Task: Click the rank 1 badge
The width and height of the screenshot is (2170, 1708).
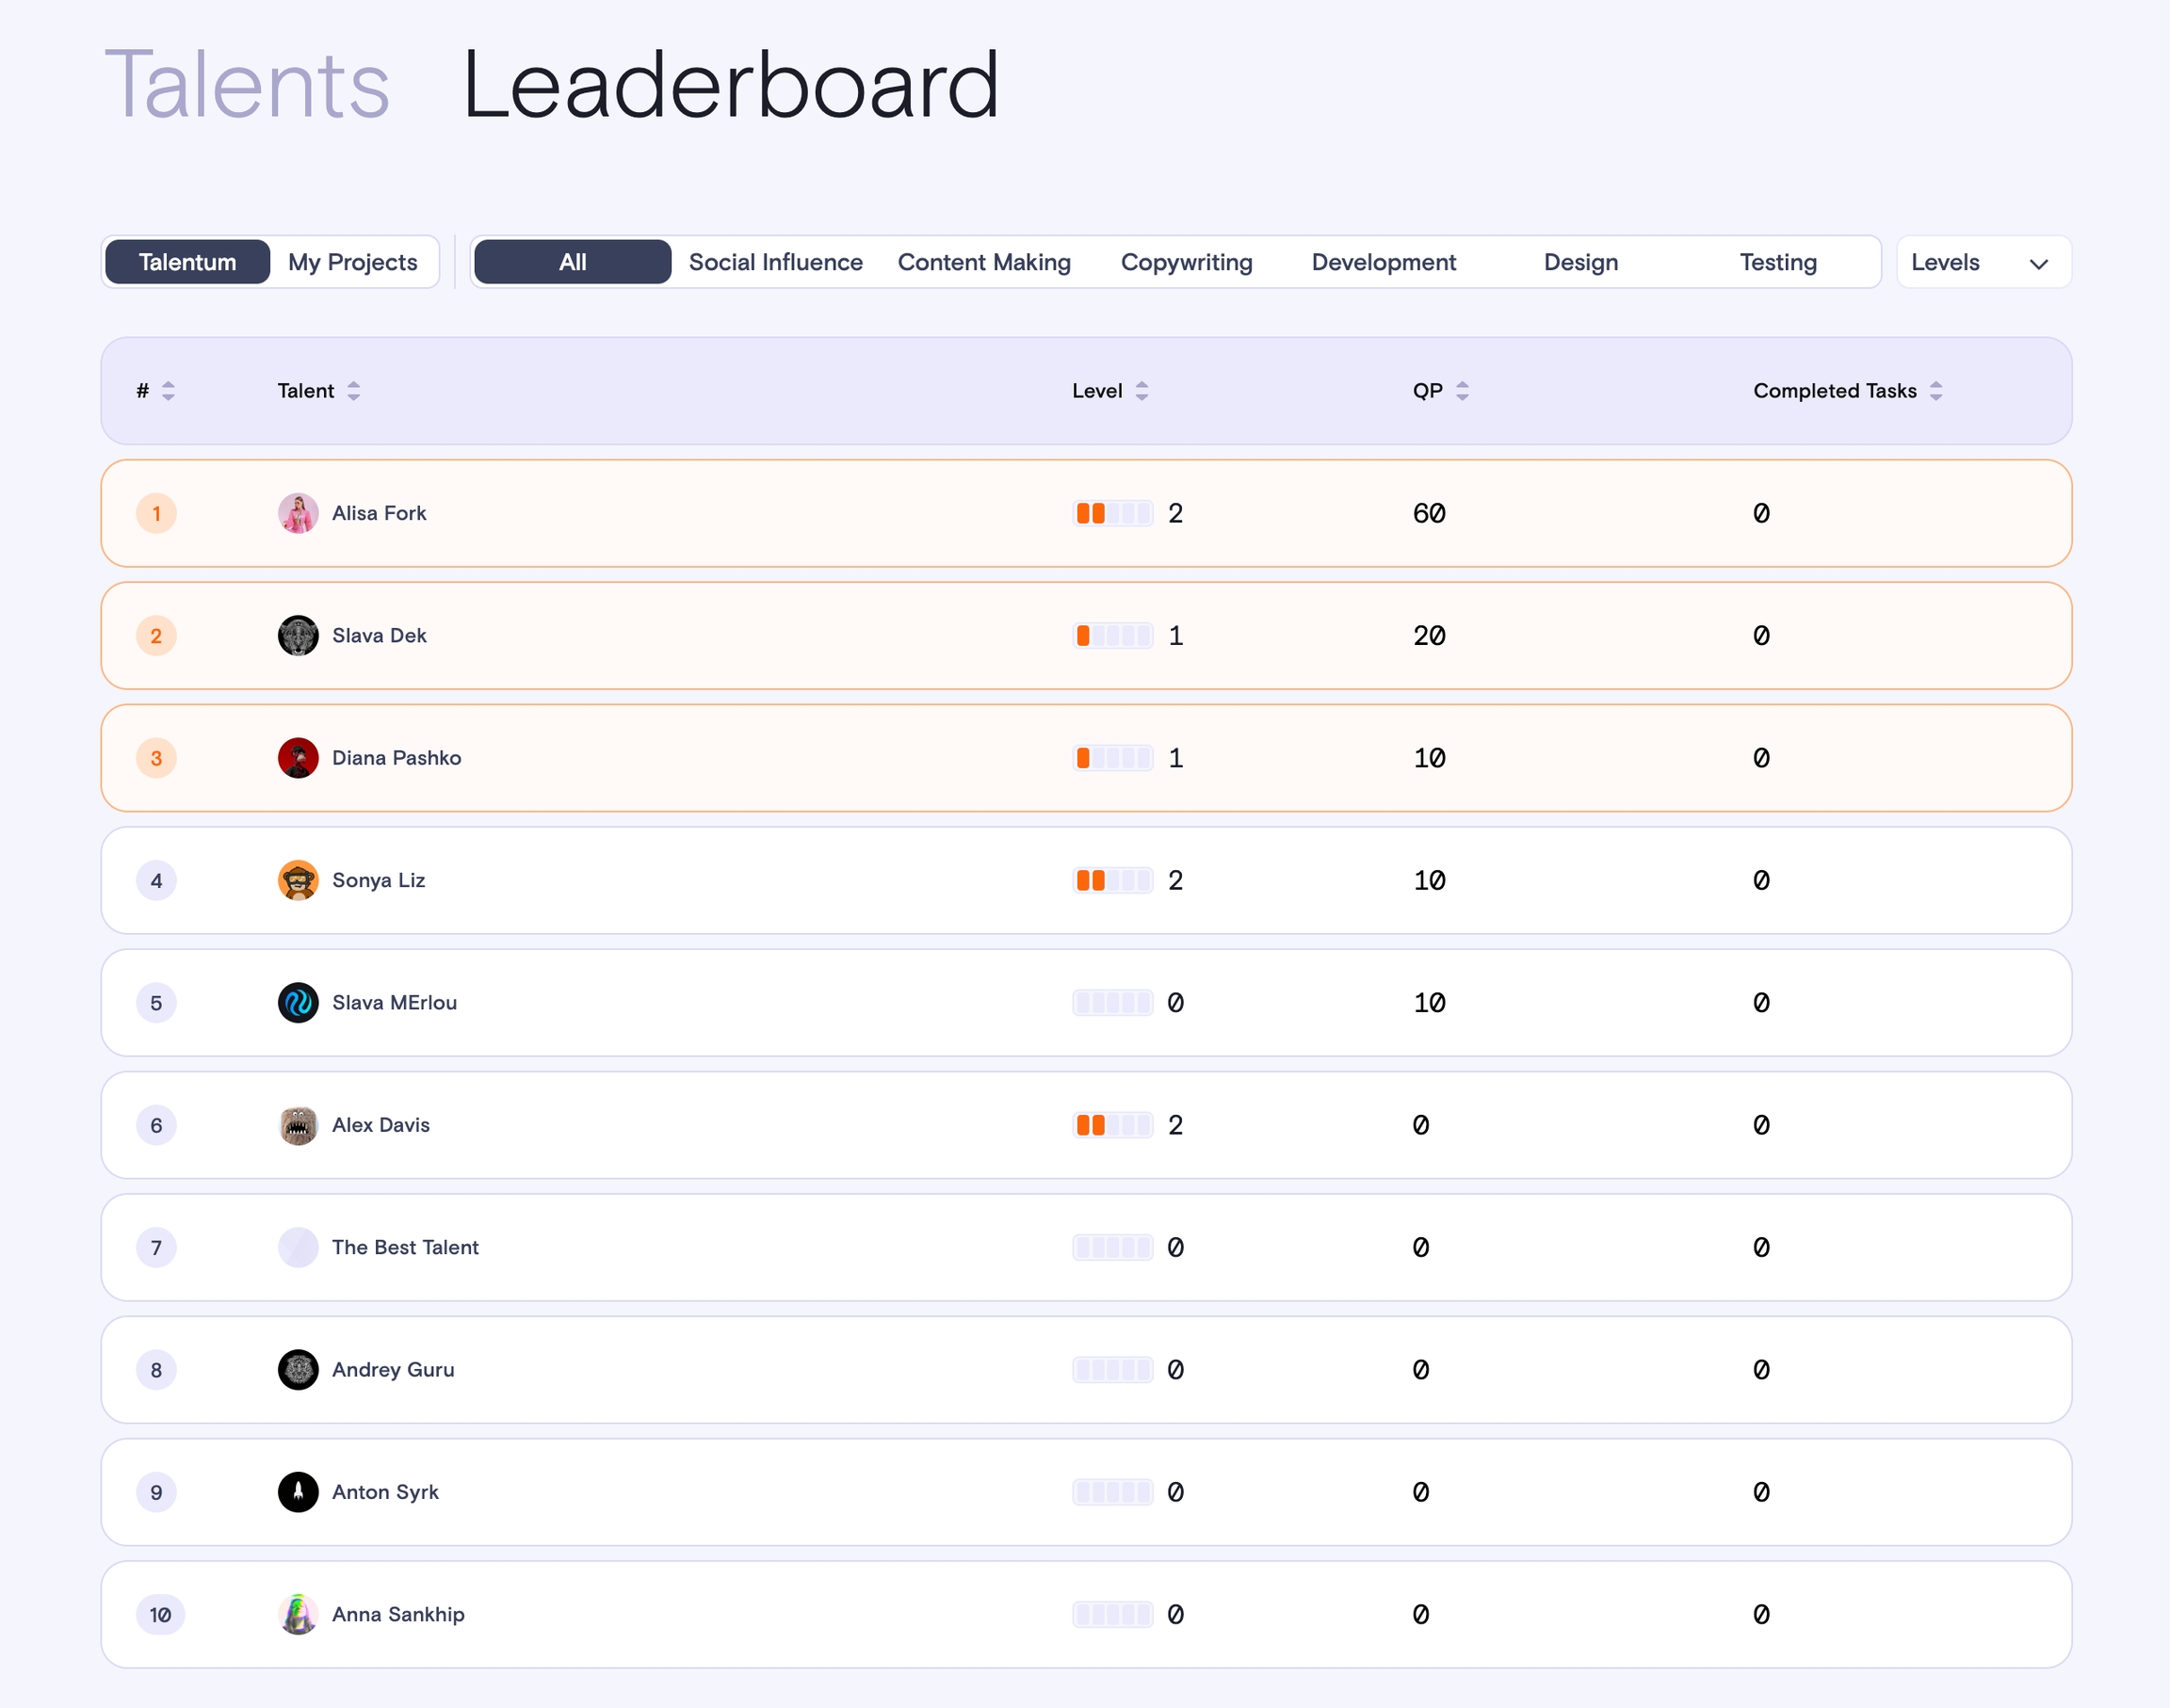Action: coord(156,513)
